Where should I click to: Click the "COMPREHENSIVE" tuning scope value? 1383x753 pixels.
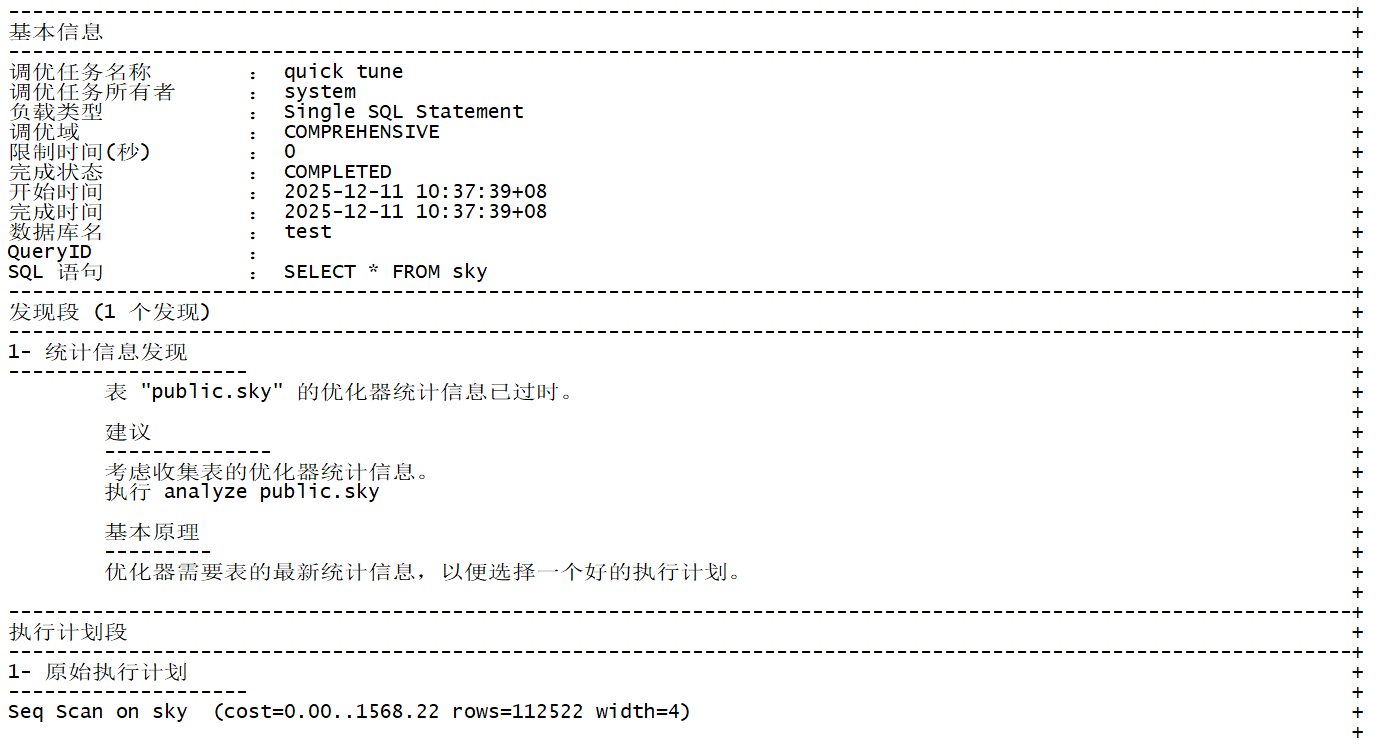[x=361, y=132]
